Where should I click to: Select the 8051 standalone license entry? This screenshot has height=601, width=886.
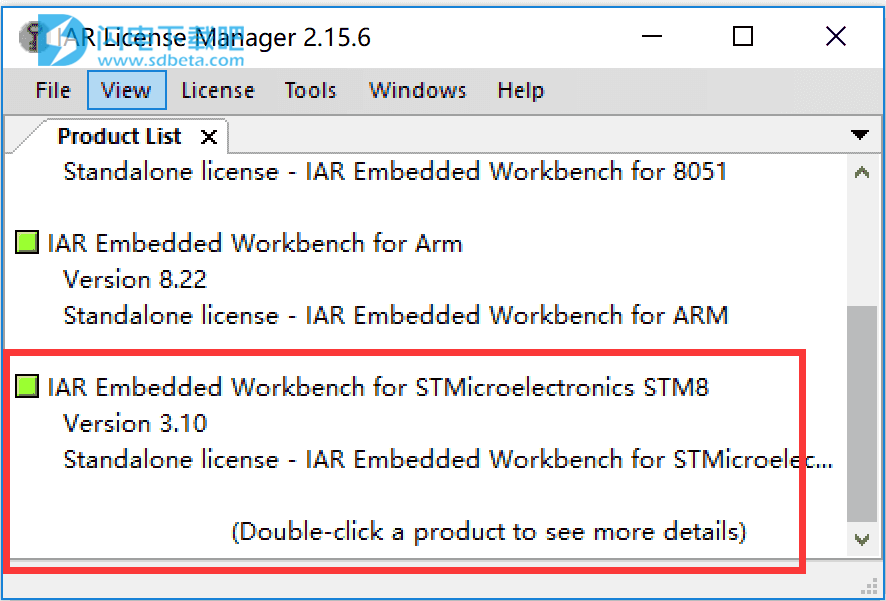tap(395, 171)
